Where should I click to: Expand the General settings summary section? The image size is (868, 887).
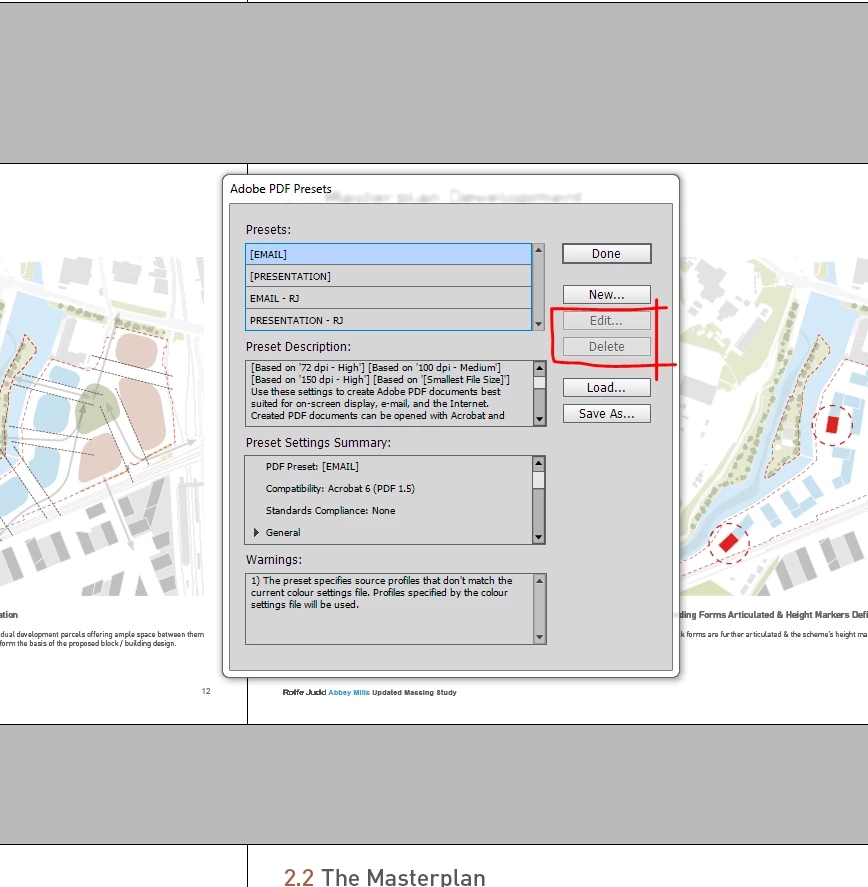click(x=256, y=532)
